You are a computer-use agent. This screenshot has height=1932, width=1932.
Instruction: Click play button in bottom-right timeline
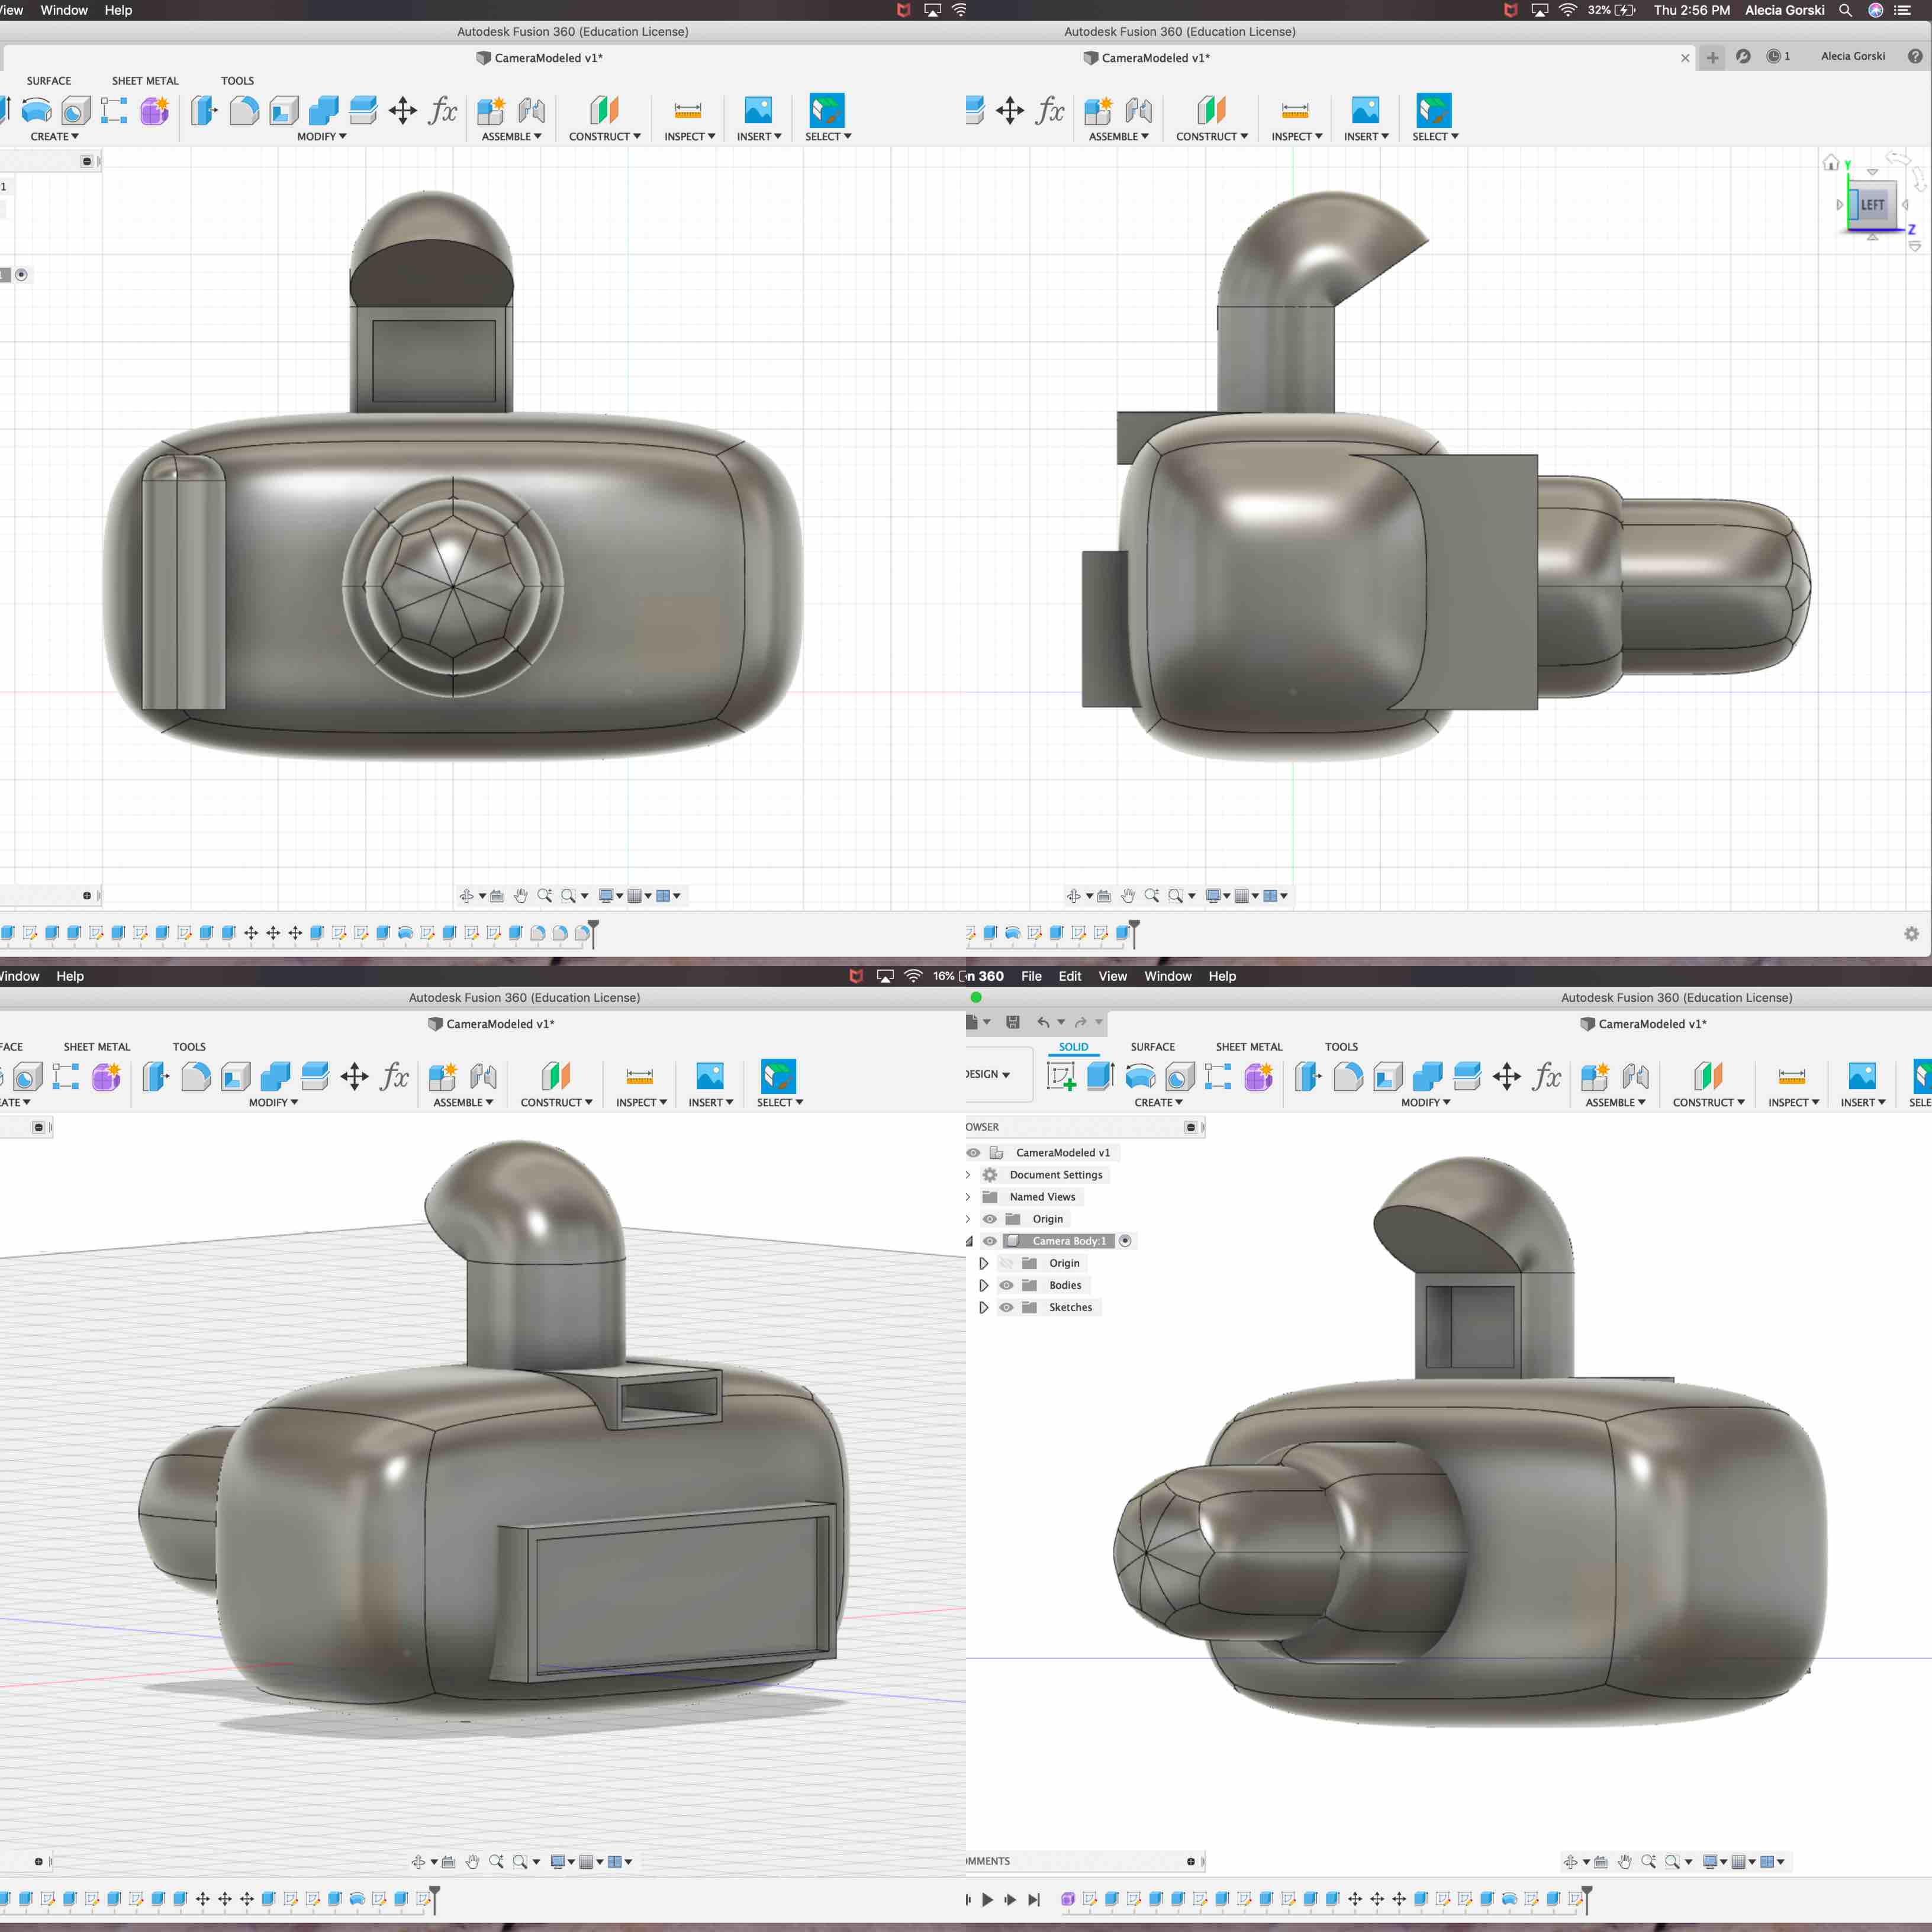987,1899
